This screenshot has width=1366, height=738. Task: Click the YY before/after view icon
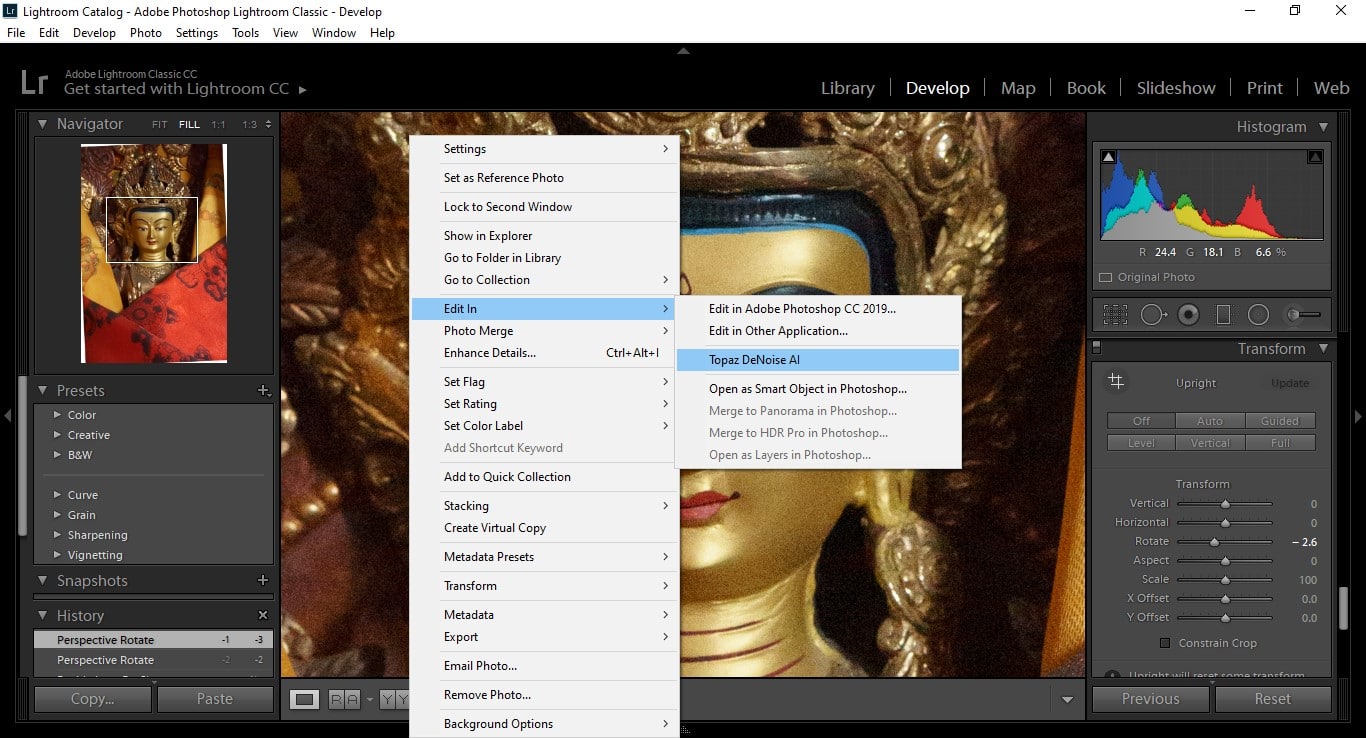coord(394,700)
